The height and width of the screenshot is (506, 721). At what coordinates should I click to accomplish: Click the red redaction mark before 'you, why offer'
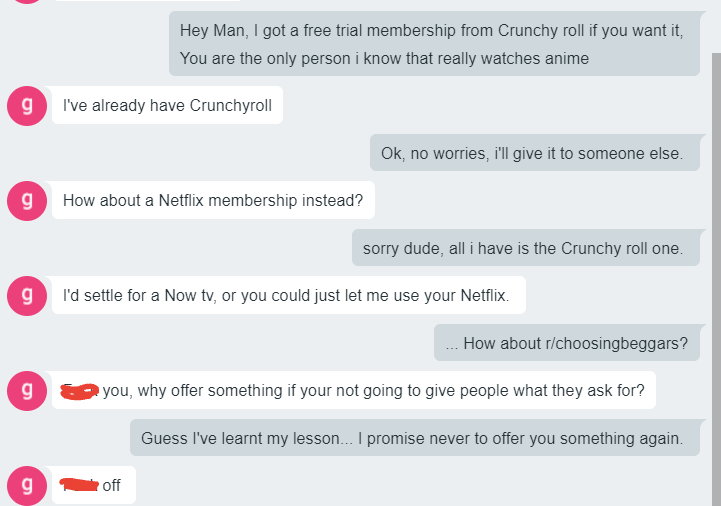pyautogui.click(x=80, y=391)
